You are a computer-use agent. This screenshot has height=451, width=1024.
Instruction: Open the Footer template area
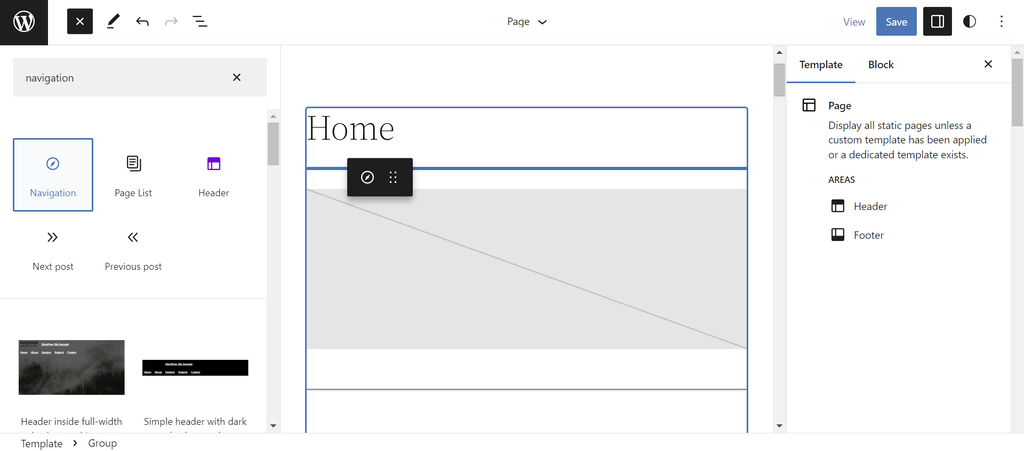pyautogui.click(x=868, y=235)
